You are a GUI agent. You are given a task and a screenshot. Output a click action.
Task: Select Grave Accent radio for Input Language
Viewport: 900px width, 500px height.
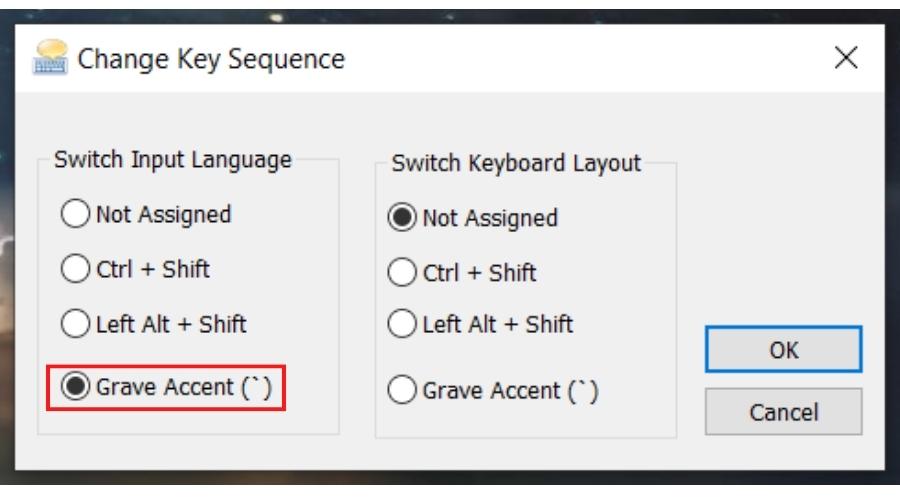pos(75,386)
